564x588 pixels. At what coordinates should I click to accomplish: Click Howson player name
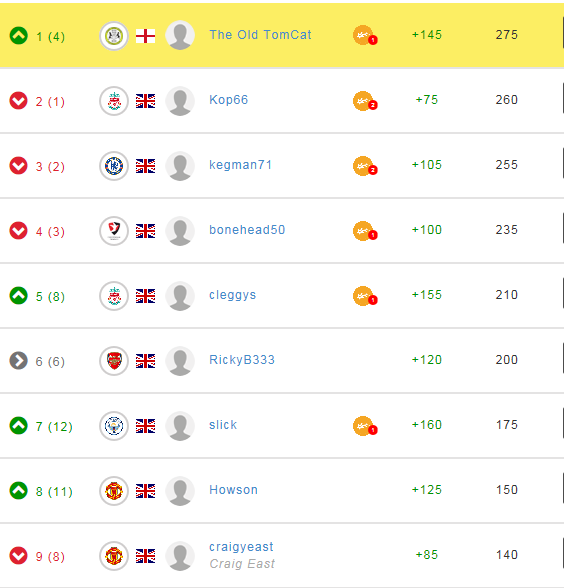pyautogui.click(x=233, y=490)
